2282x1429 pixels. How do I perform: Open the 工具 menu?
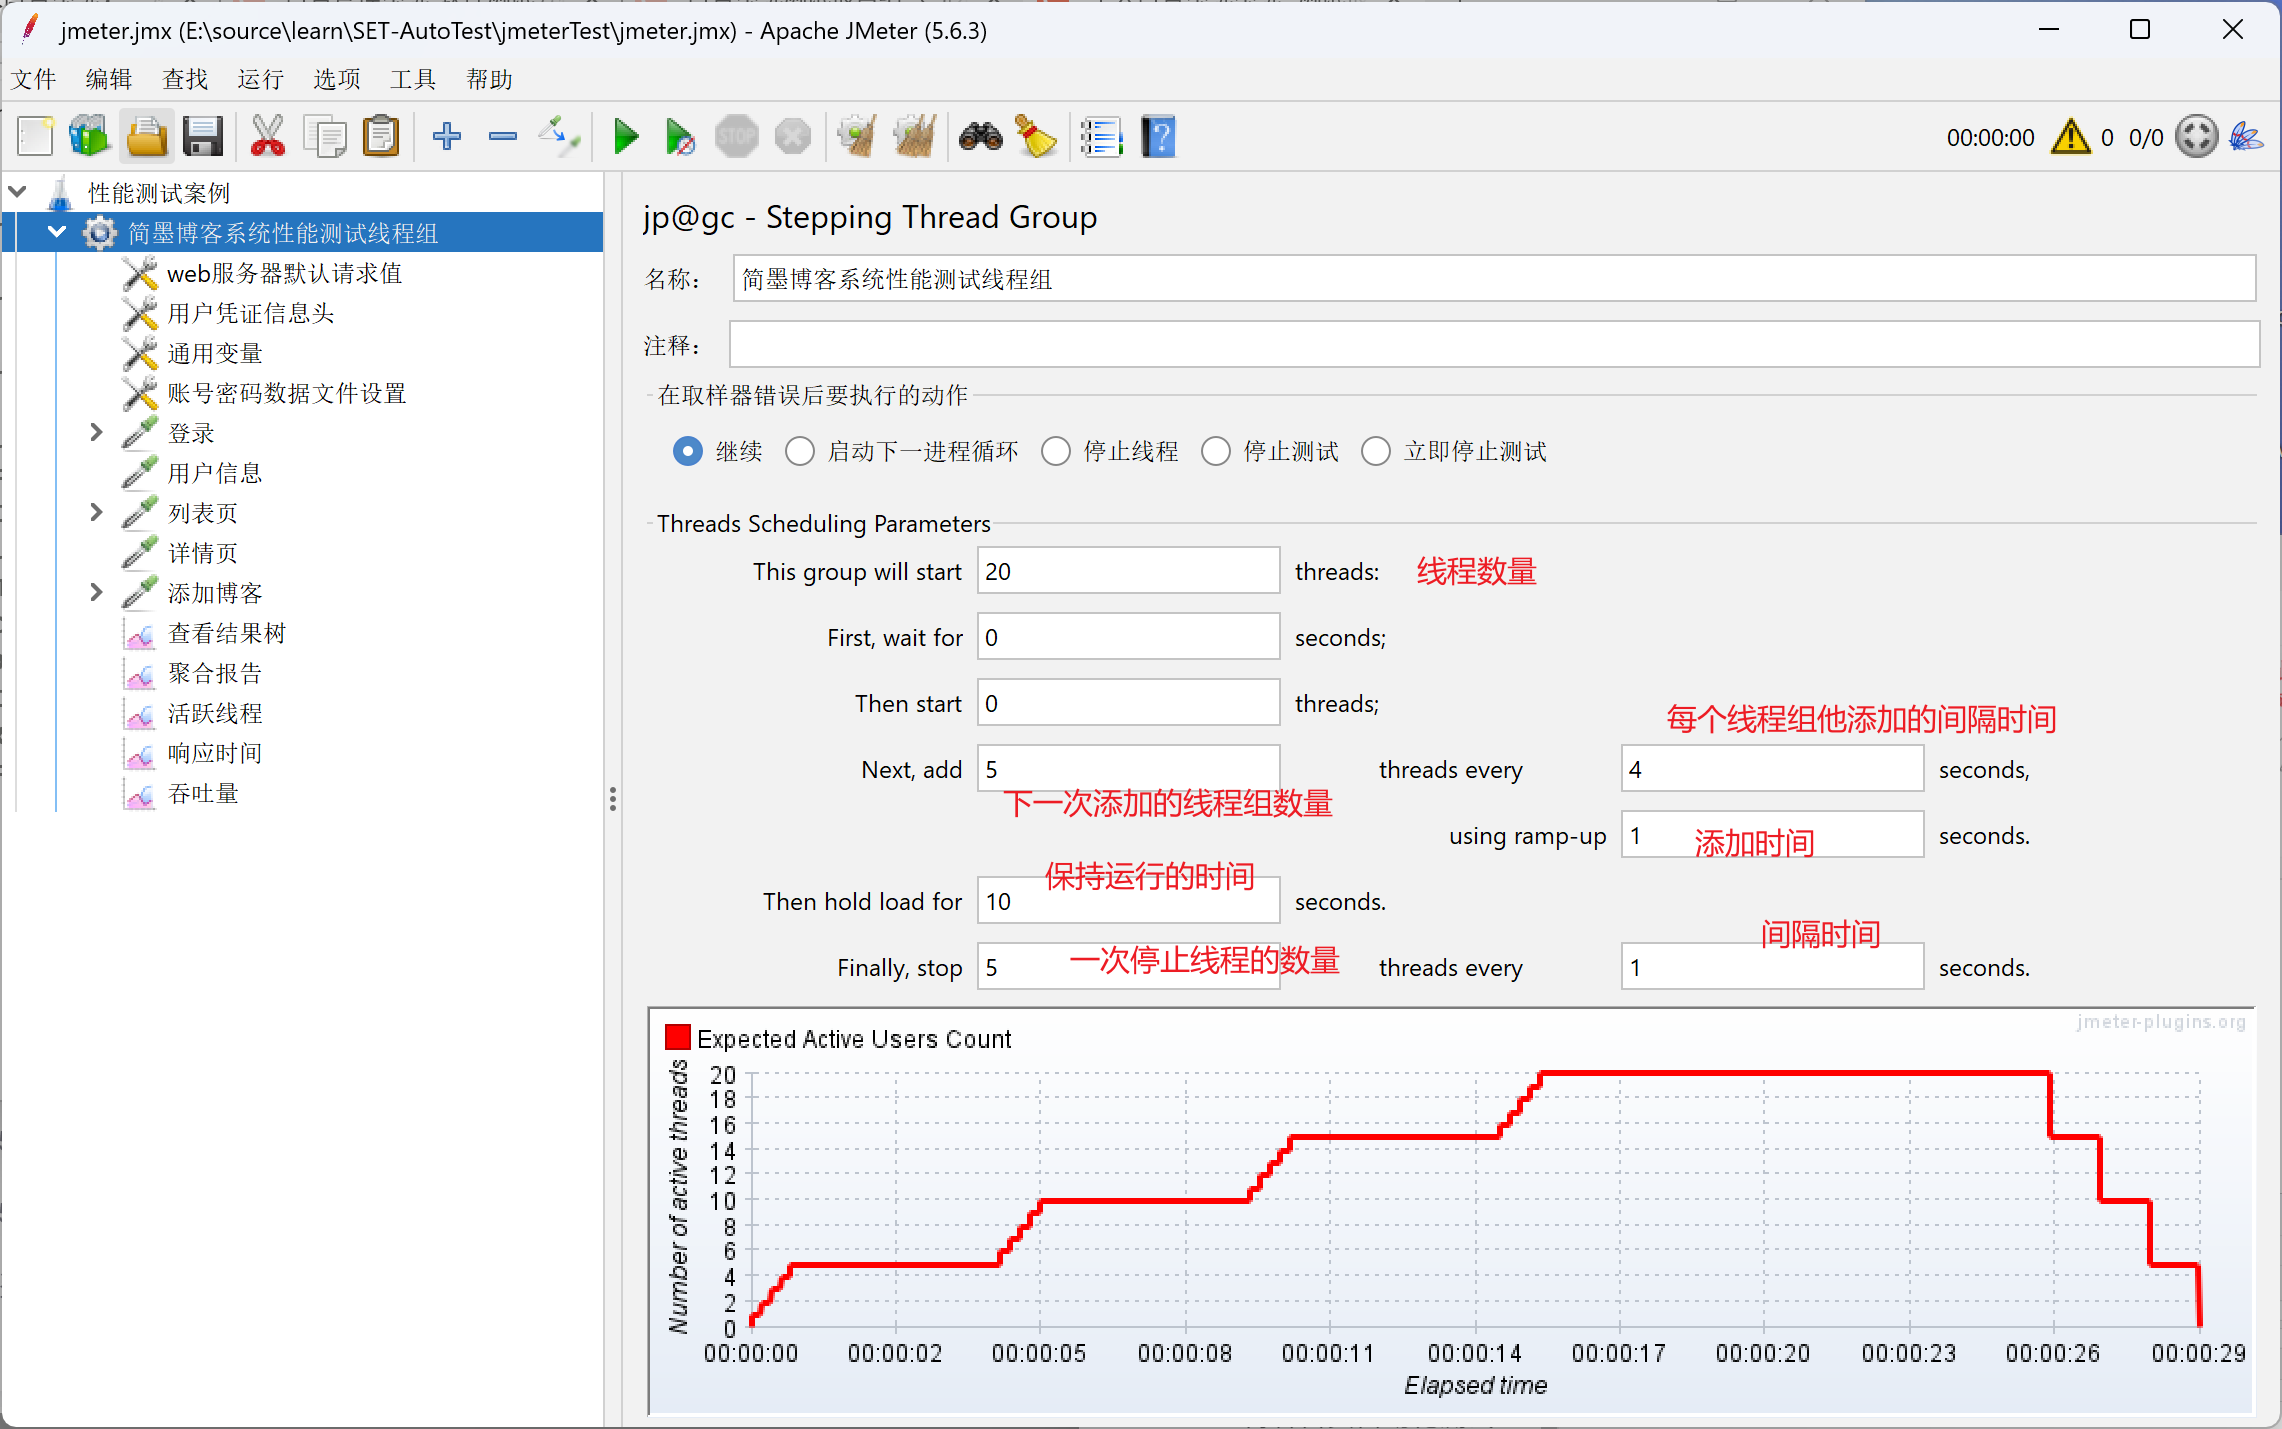pyautogui.click(x=413, y=79)
